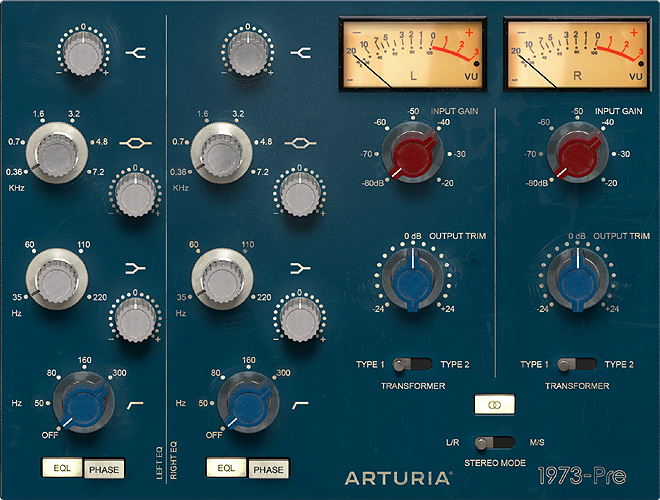Image resolution: width=660 pixels, height=500 pixels.
Task: Click left EQ high shelf icon
Action: pos(134,51)
